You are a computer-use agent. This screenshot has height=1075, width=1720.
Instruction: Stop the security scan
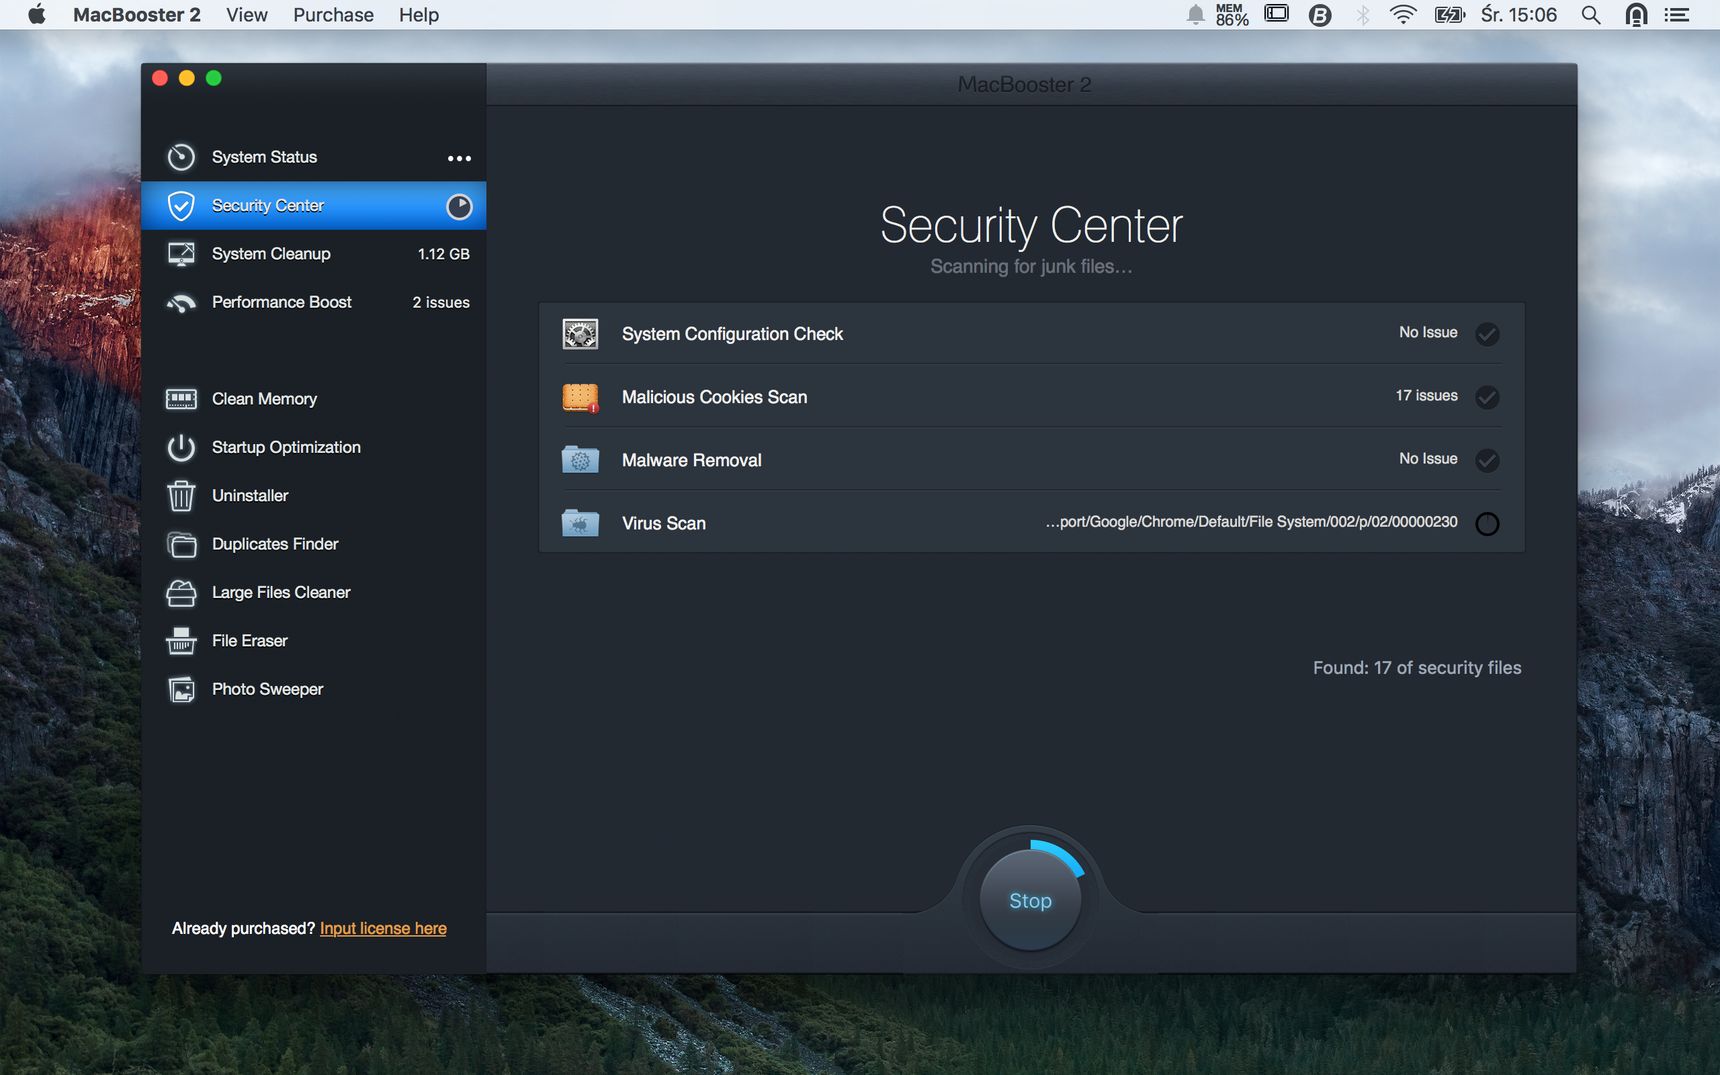pos(1030,901)
